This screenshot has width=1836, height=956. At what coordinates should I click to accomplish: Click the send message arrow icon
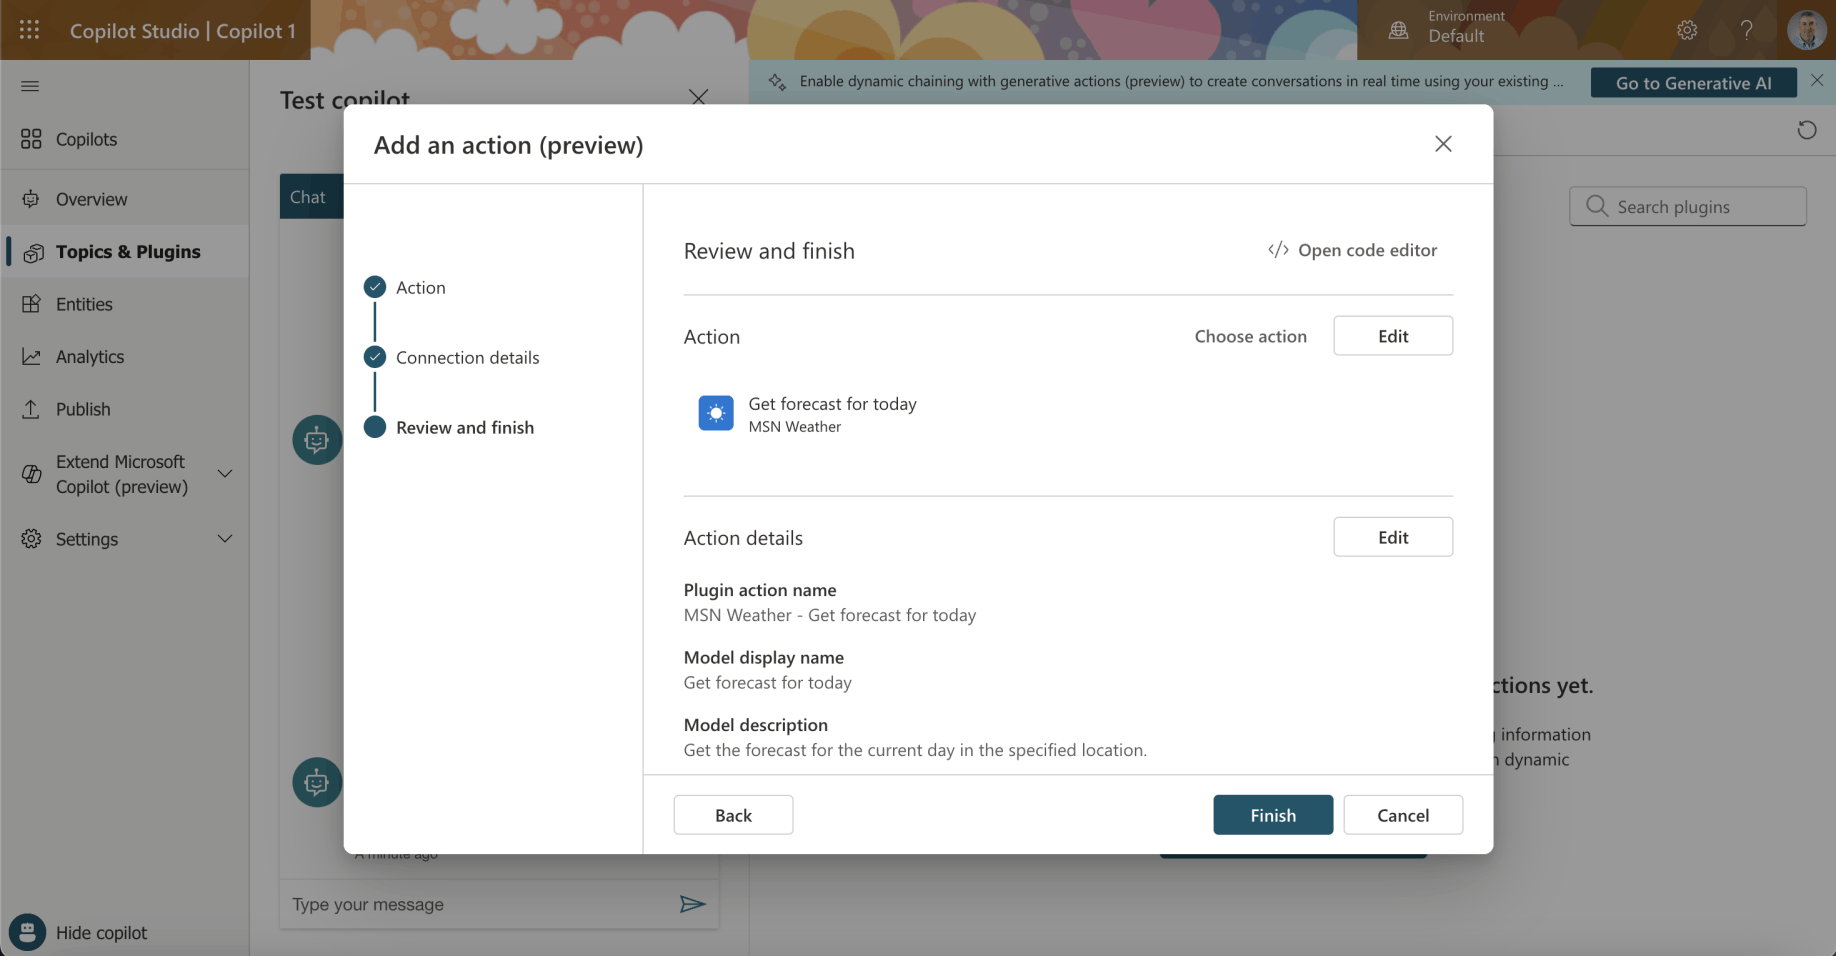pyautogui.click(x=692, y=904)
